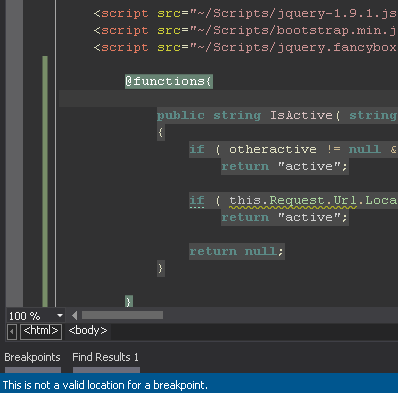This screenshot has height=393, width=398.
Task: Click the horizontal scrollbar left arrow
Action: 74,315
